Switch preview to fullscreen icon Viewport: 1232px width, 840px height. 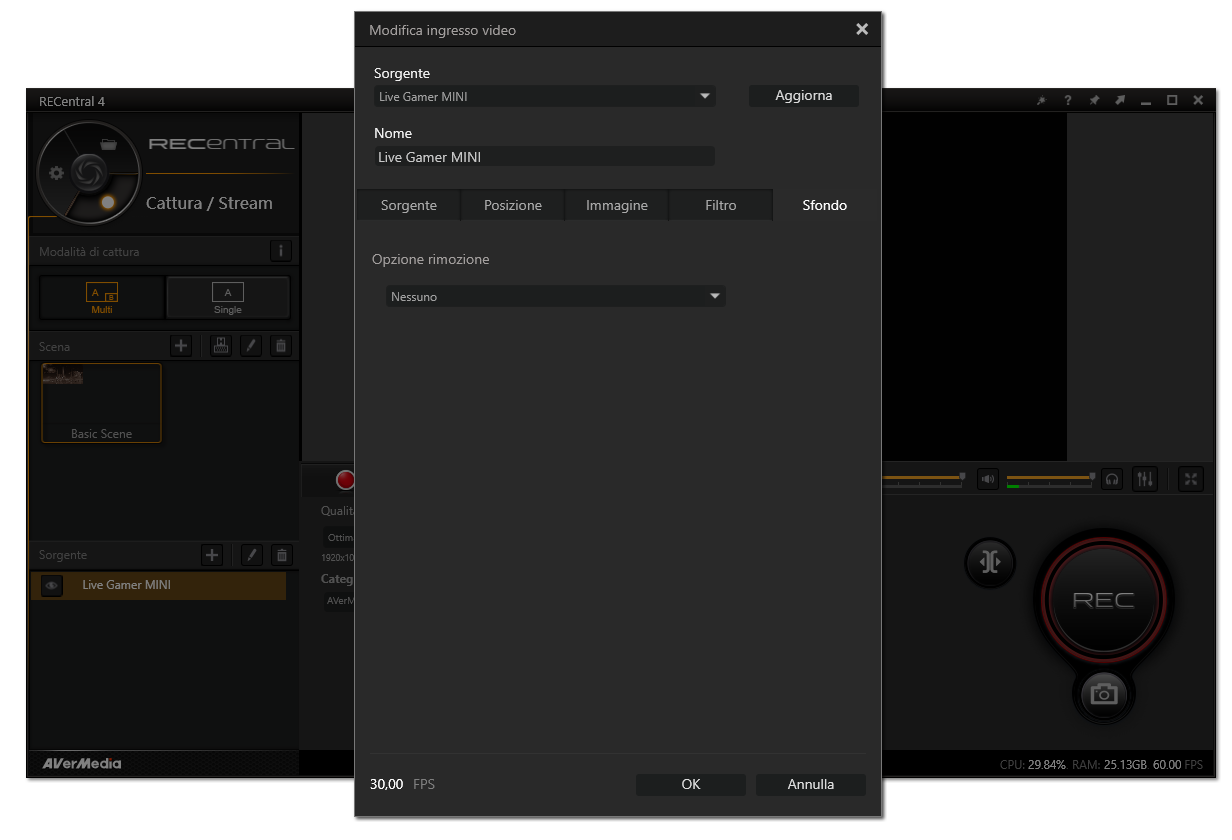pos(1191,479)
